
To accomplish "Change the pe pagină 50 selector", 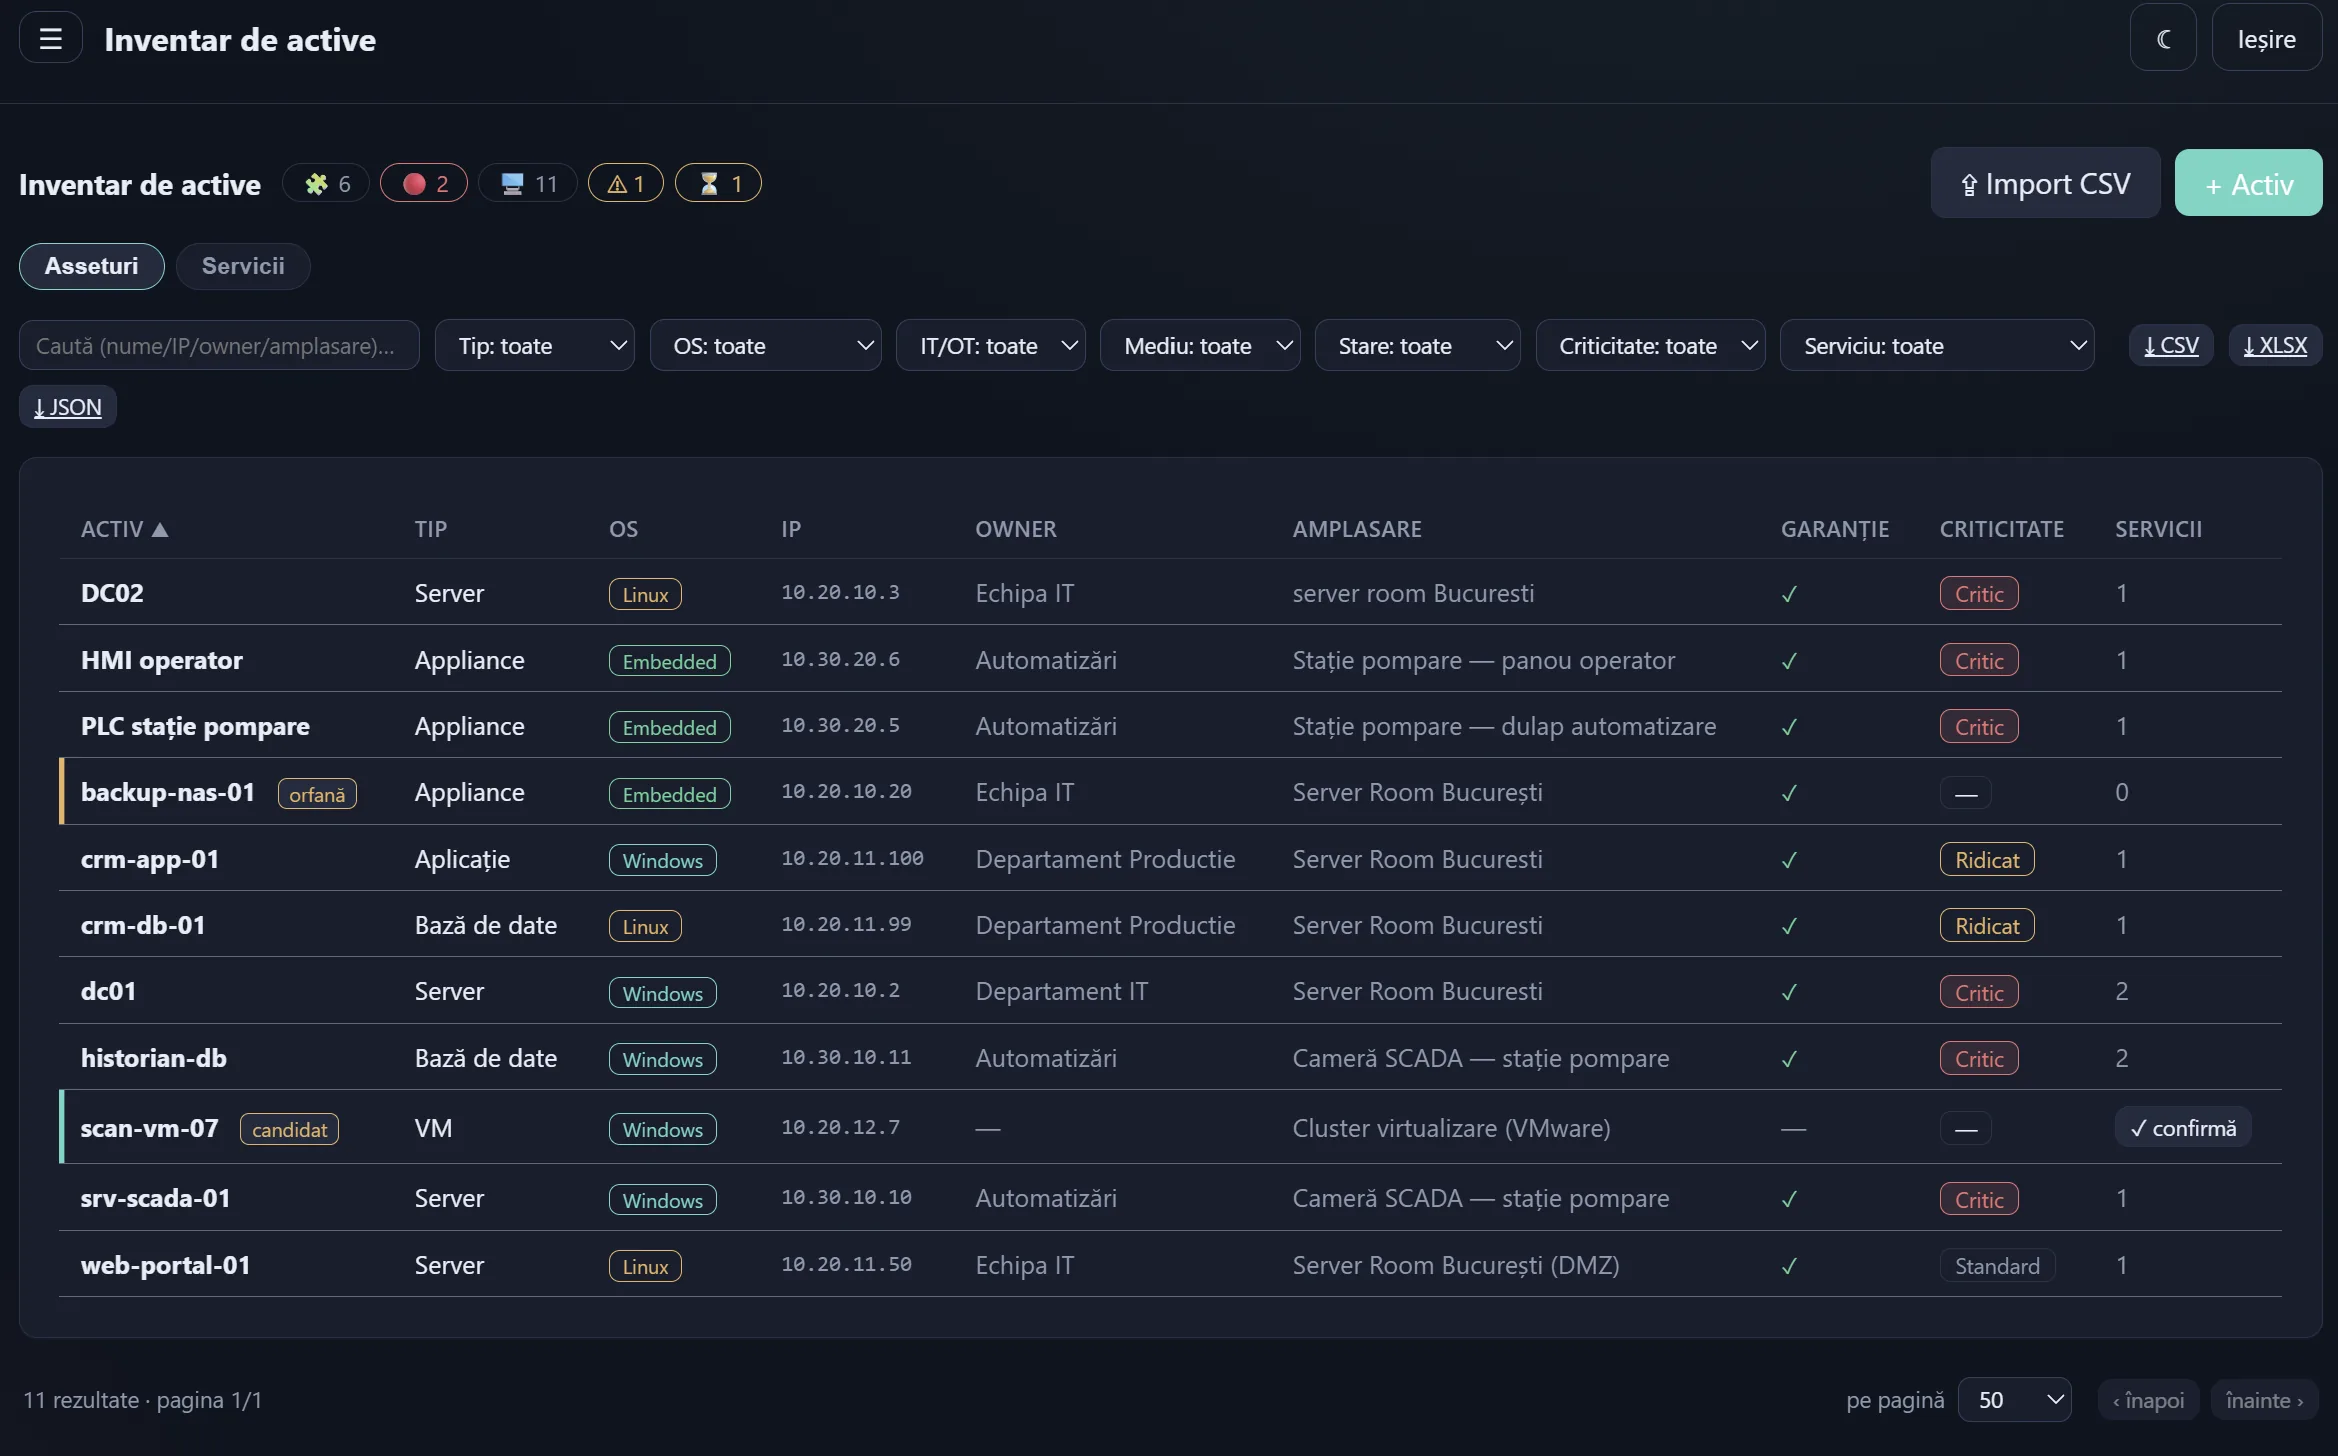I will click(x=2014, y=1399).
